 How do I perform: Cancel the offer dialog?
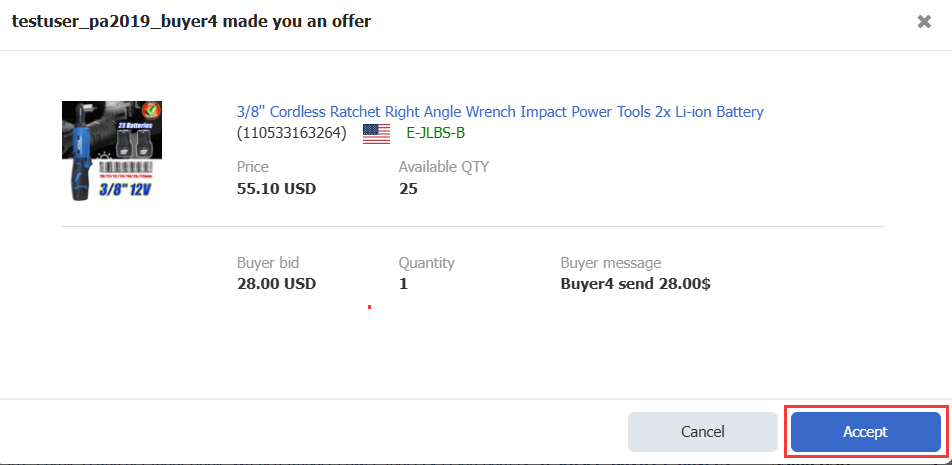click(702, 432)
